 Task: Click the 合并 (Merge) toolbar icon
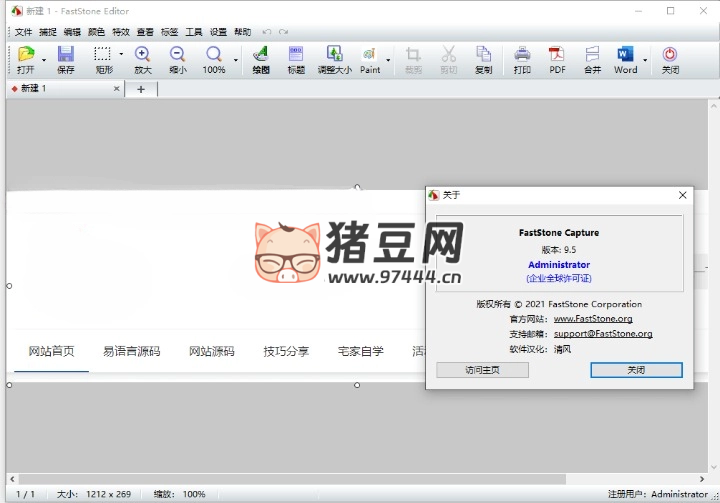(592, 59)
